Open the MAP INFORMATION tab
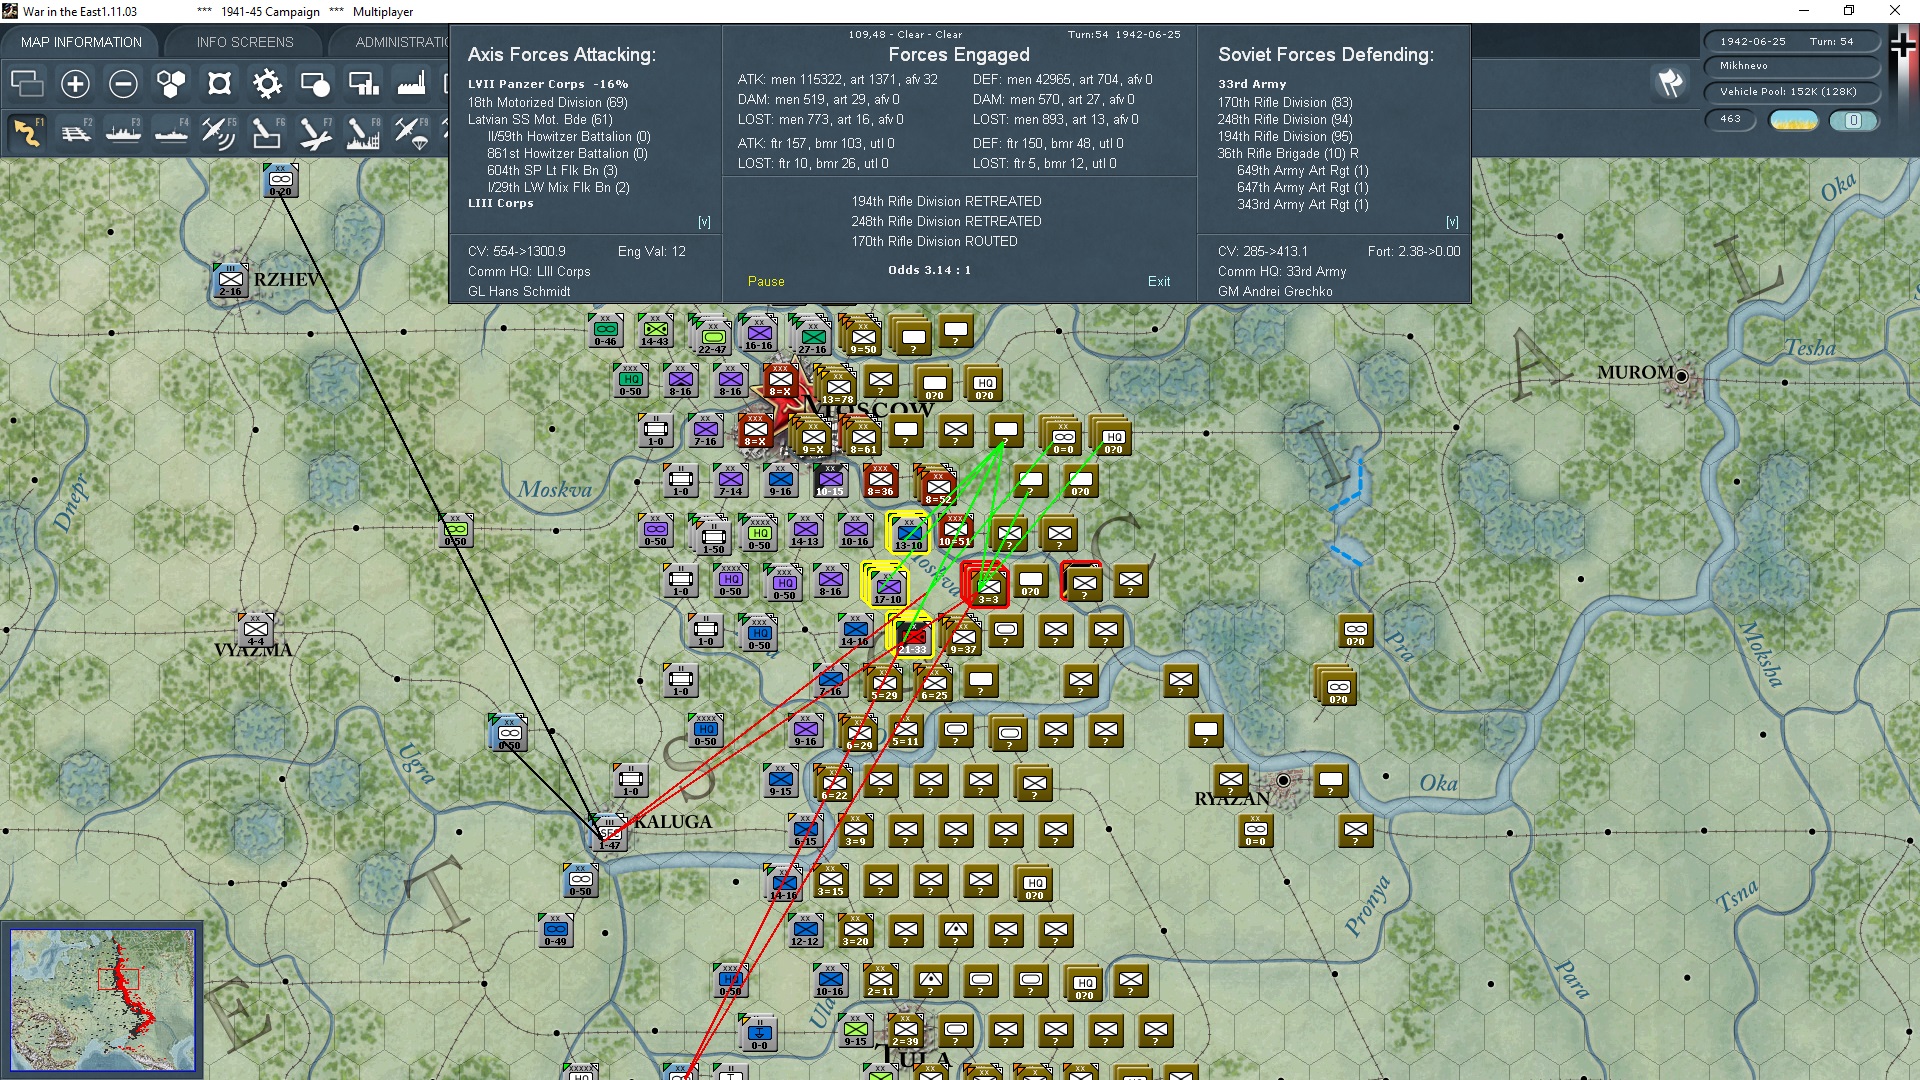This screenshot has height=1080, width=1920. (x=81, y=42)
